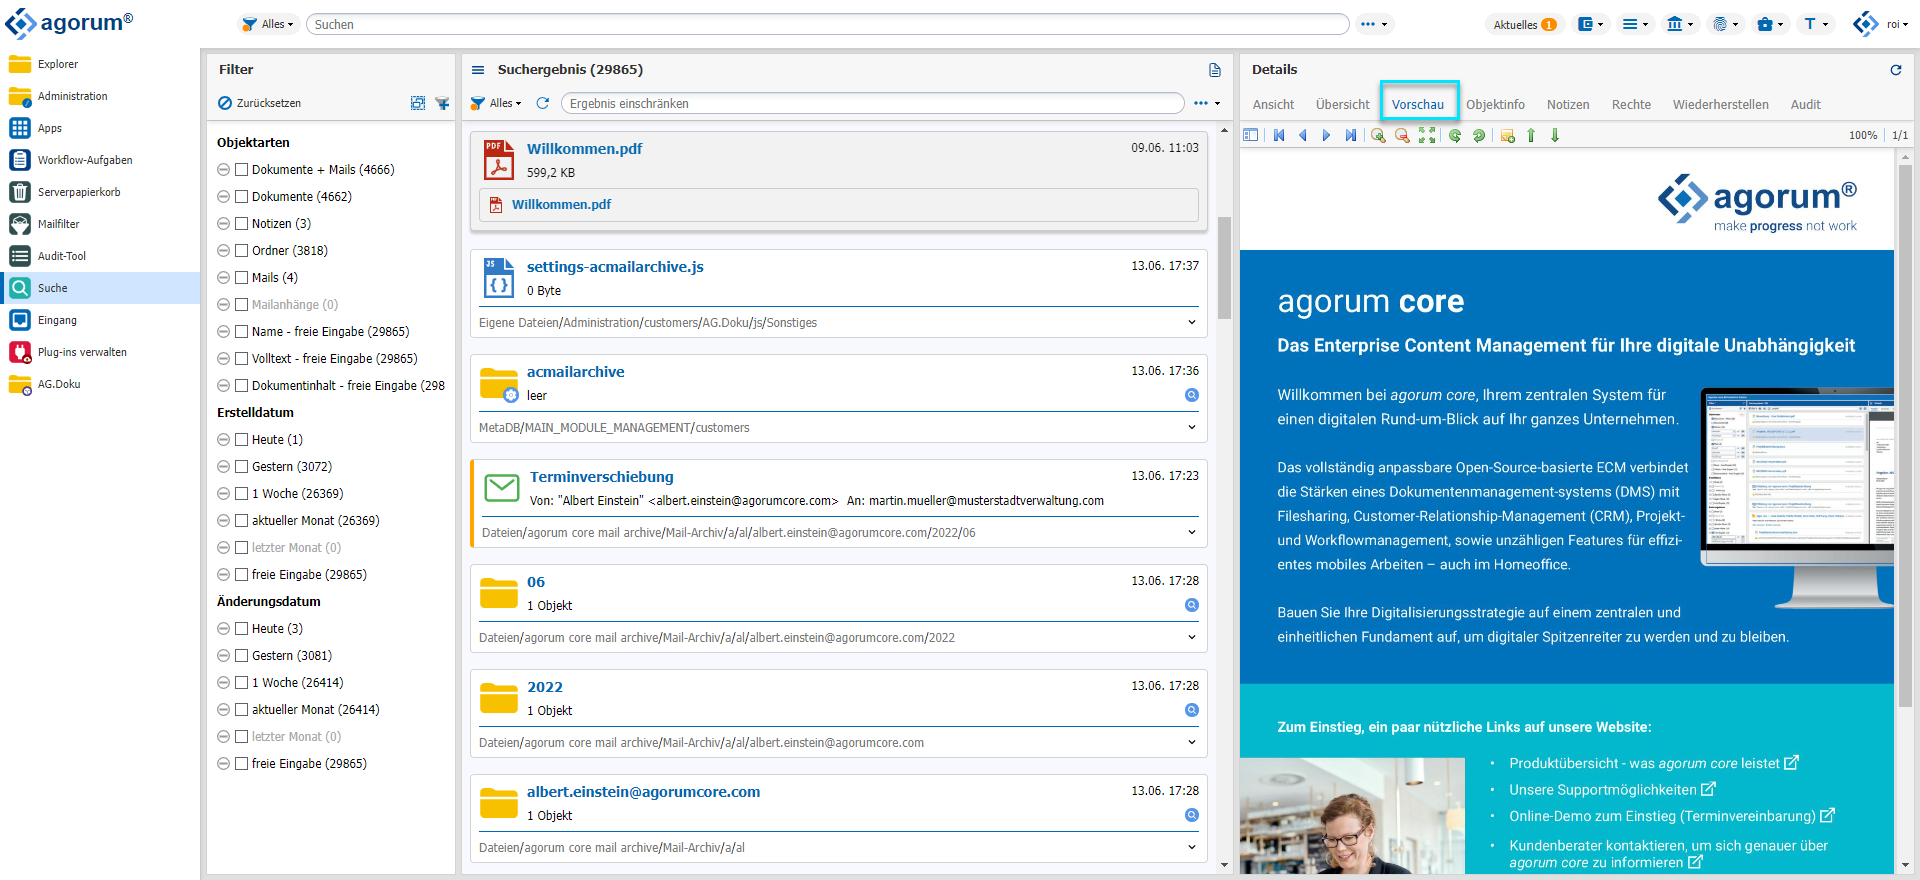Screen dimensions: 1920x880
Task: Go to next page in preview
Action: (1327, 135)
